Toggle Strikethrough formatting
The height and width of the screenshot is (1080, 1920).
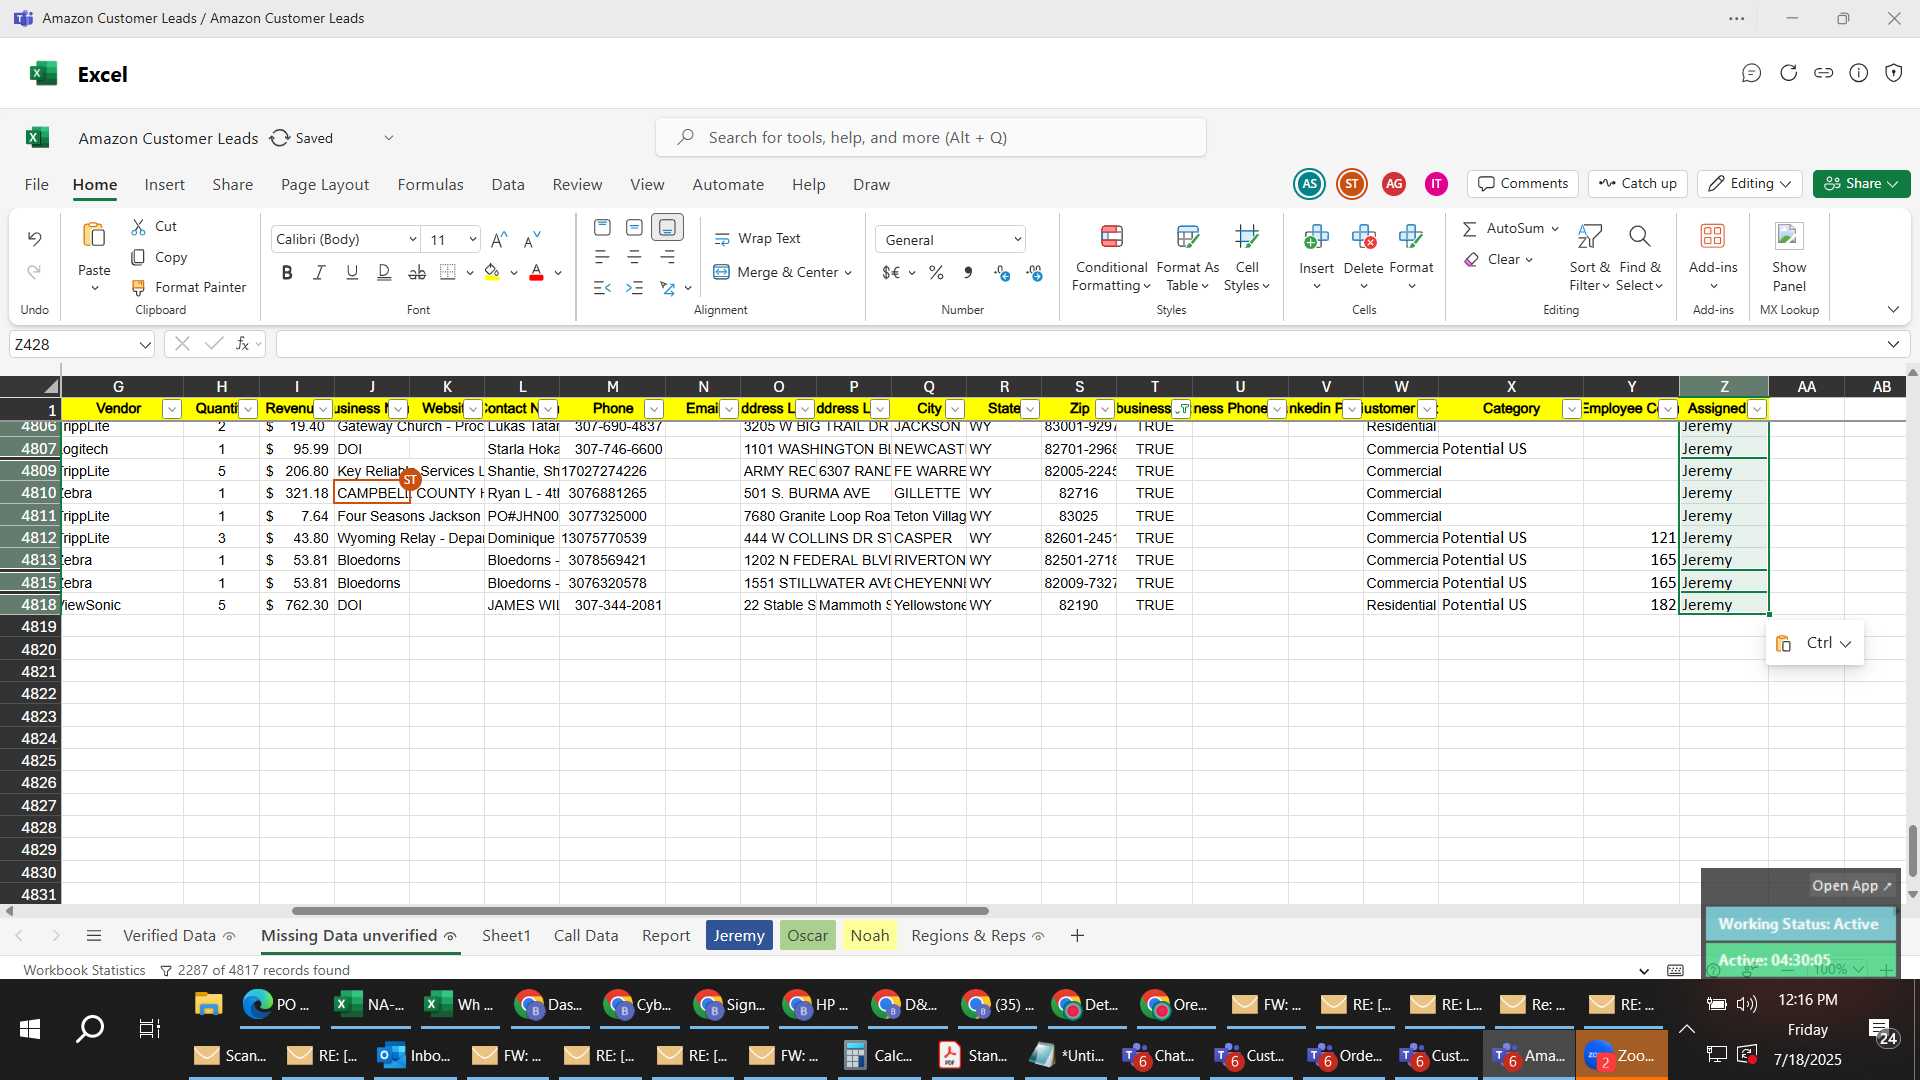click(x=417, y=272)
